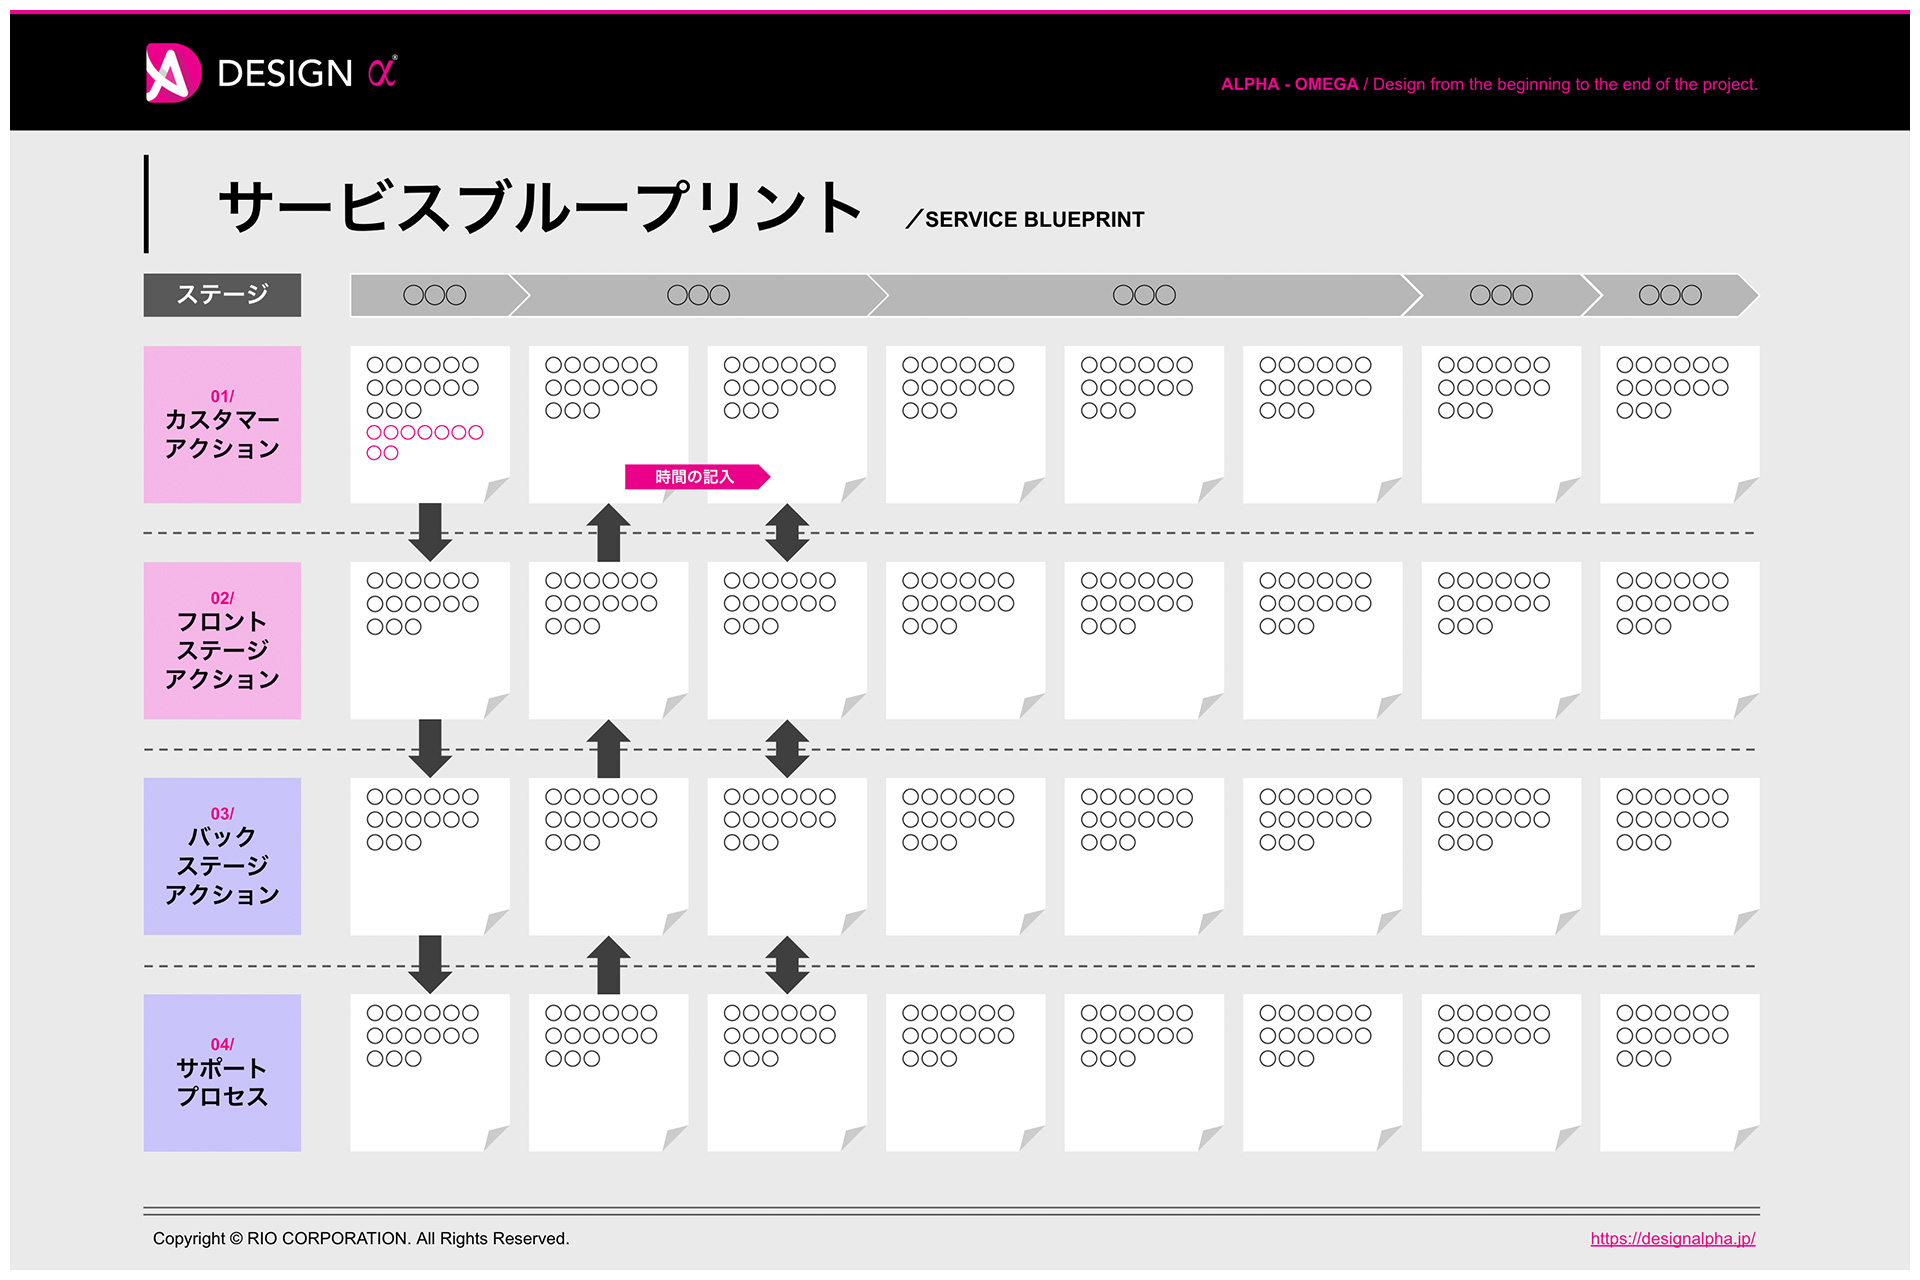
Task: Click the pink Design Alpha logo icon
Action: (173, 73)
